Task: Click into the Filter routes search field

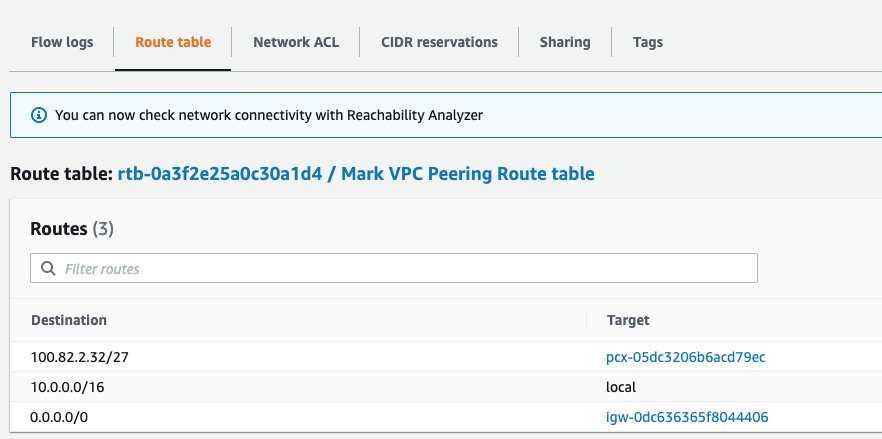Action: click(x=400, y=269)
